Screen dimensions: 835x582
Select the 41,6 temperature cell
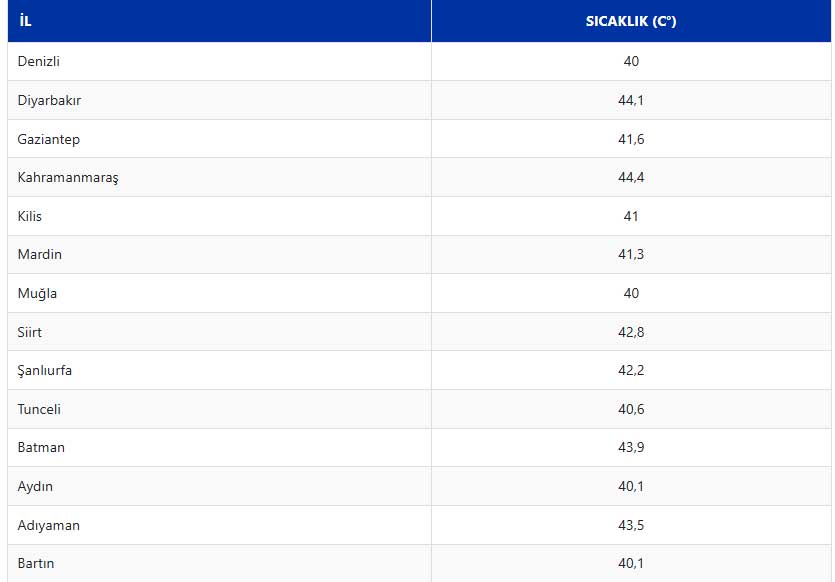pos(631,140)
